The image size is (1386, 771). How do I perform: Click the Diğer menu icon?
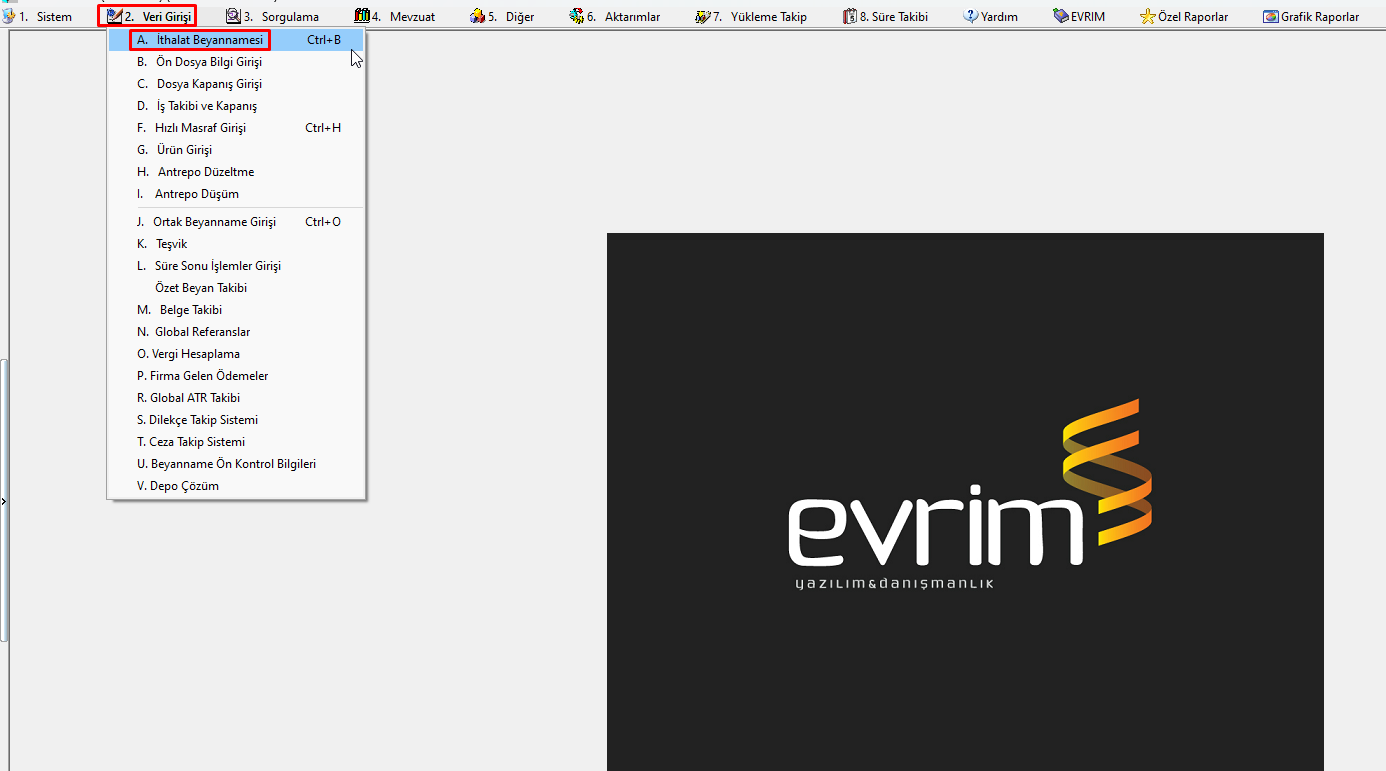478,16
